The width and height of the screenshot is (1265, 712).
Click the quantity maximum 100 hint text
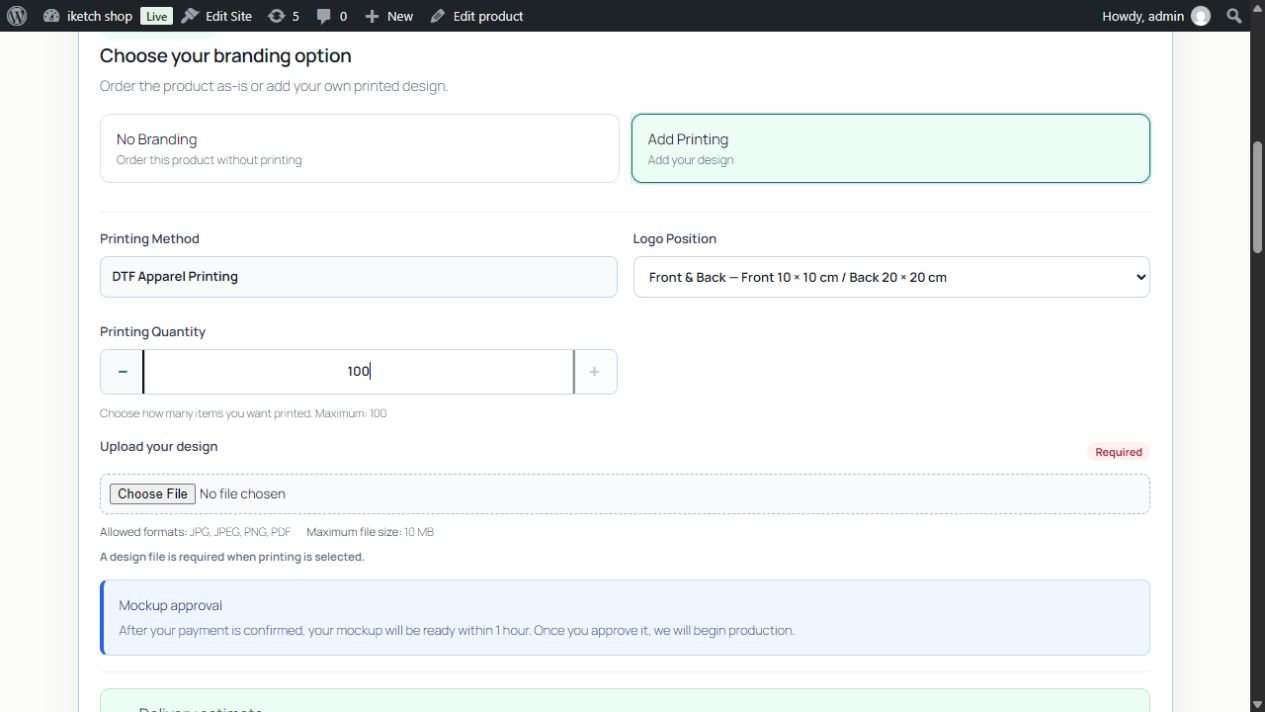click(243, 413)
